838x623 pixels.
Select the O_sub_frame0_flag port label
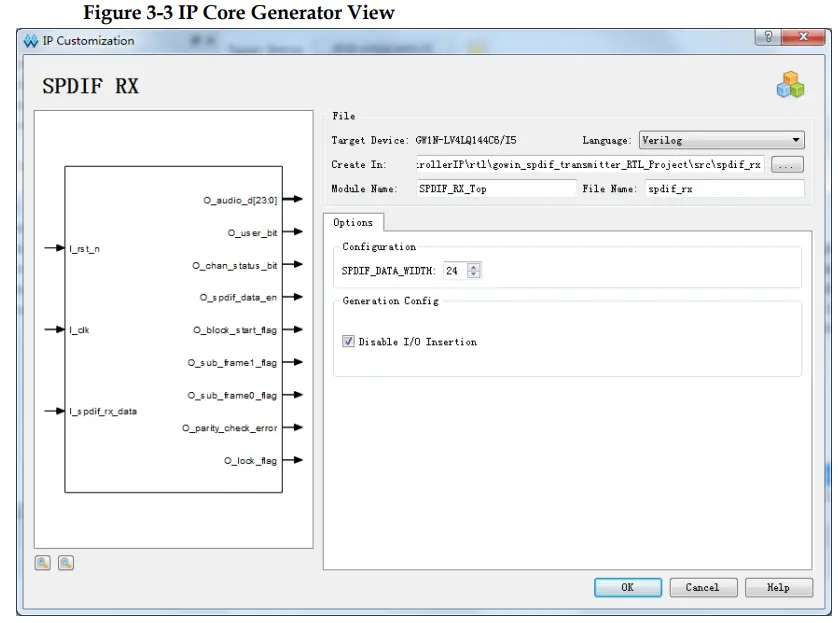point(232,395)
